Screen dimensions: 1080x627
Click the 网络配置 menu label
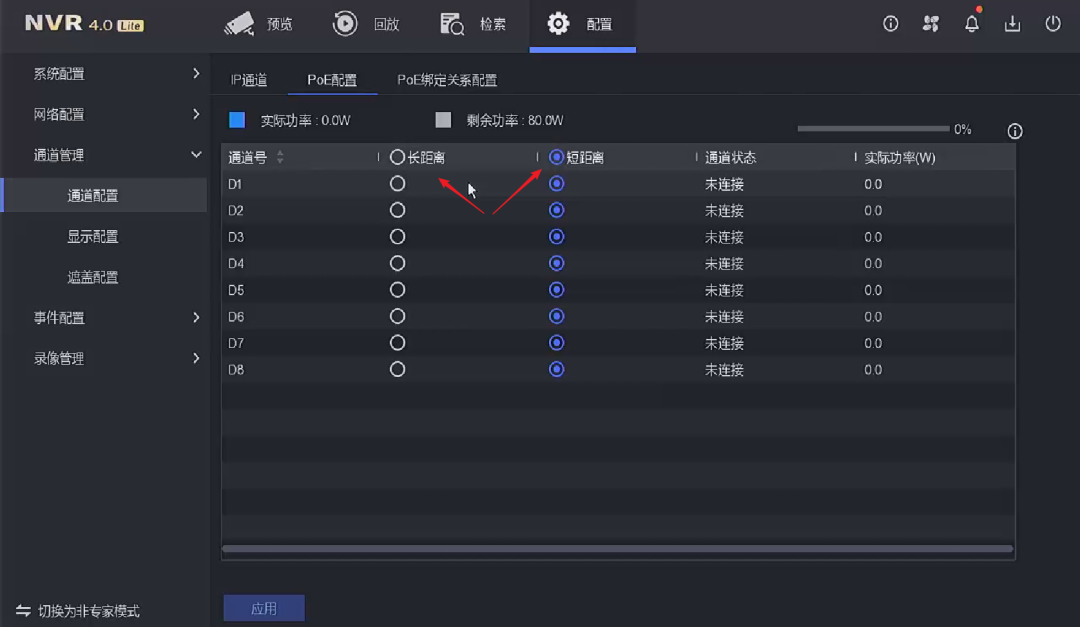pos(59,114)
